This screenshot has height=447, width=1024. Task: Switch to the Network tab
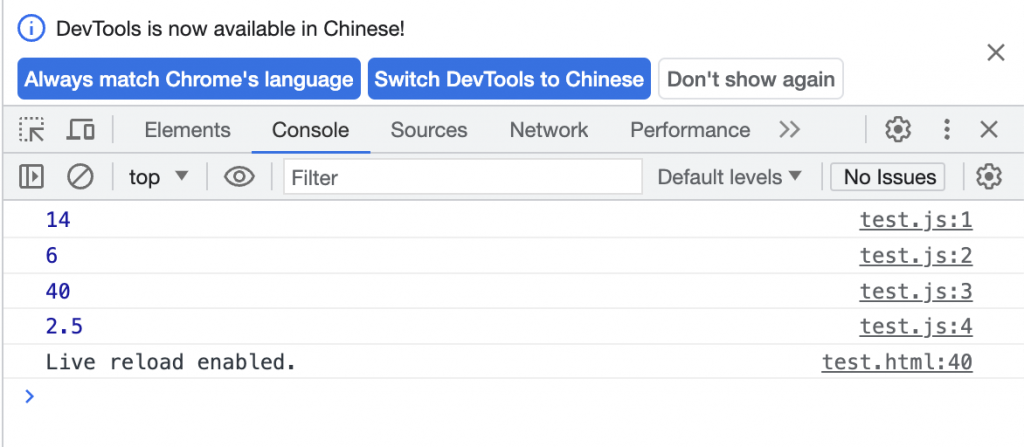(549, 130)
